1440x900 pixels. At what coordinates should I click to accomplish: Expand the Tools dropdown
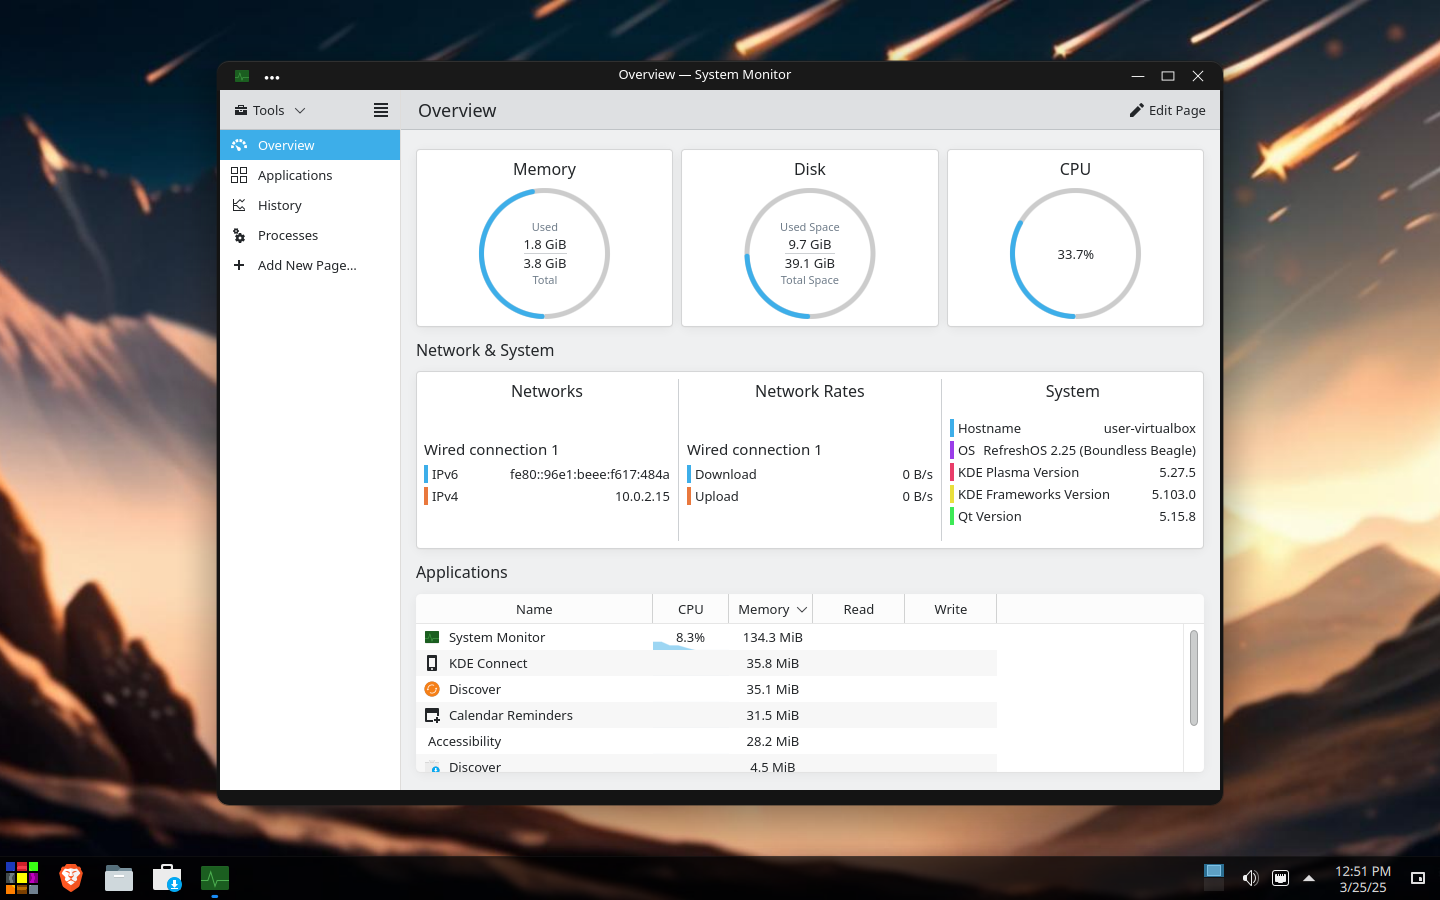coord(270,110)
